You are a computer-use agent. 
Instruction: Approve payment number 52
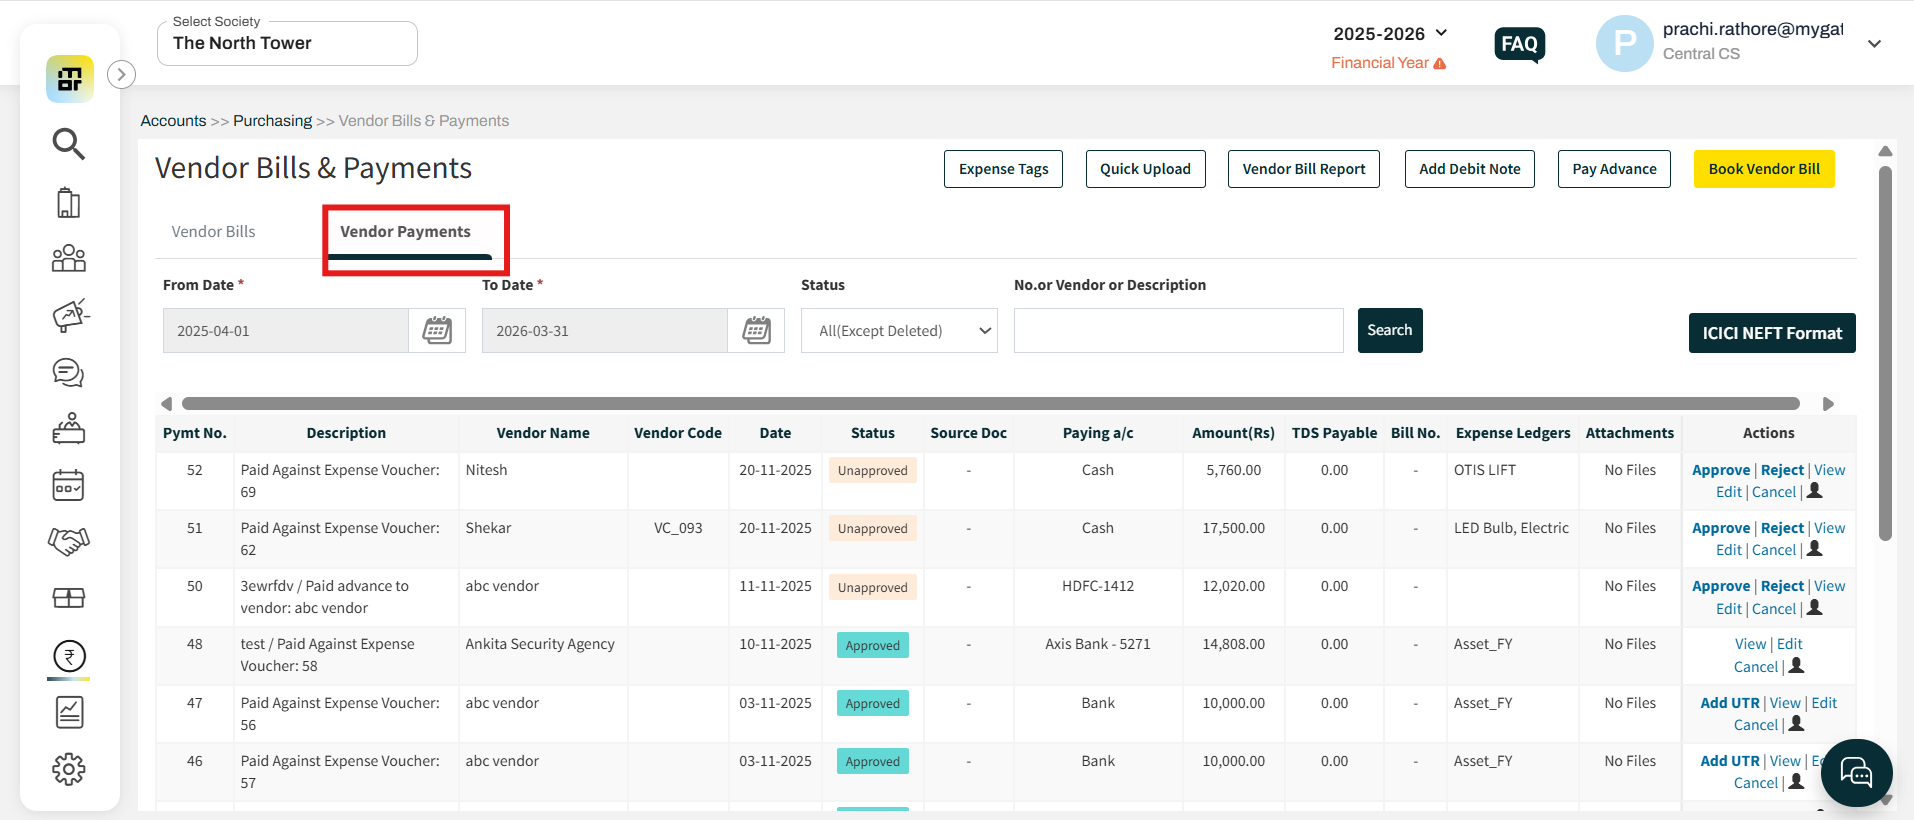[x=1720, y=470]
